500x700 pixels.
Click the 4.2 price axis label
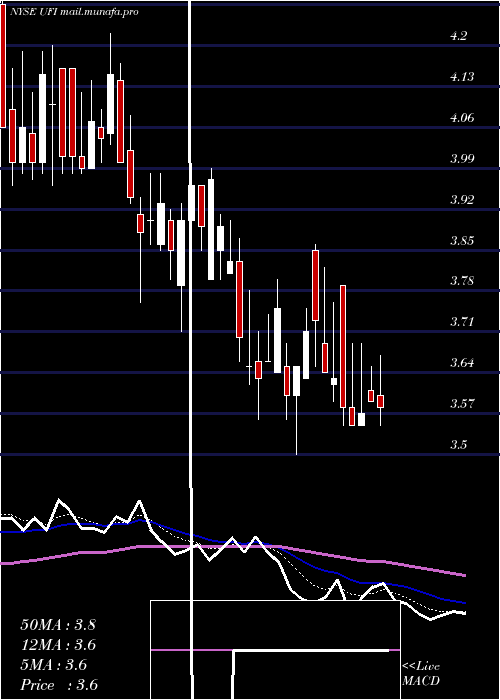tap(459, 36)
